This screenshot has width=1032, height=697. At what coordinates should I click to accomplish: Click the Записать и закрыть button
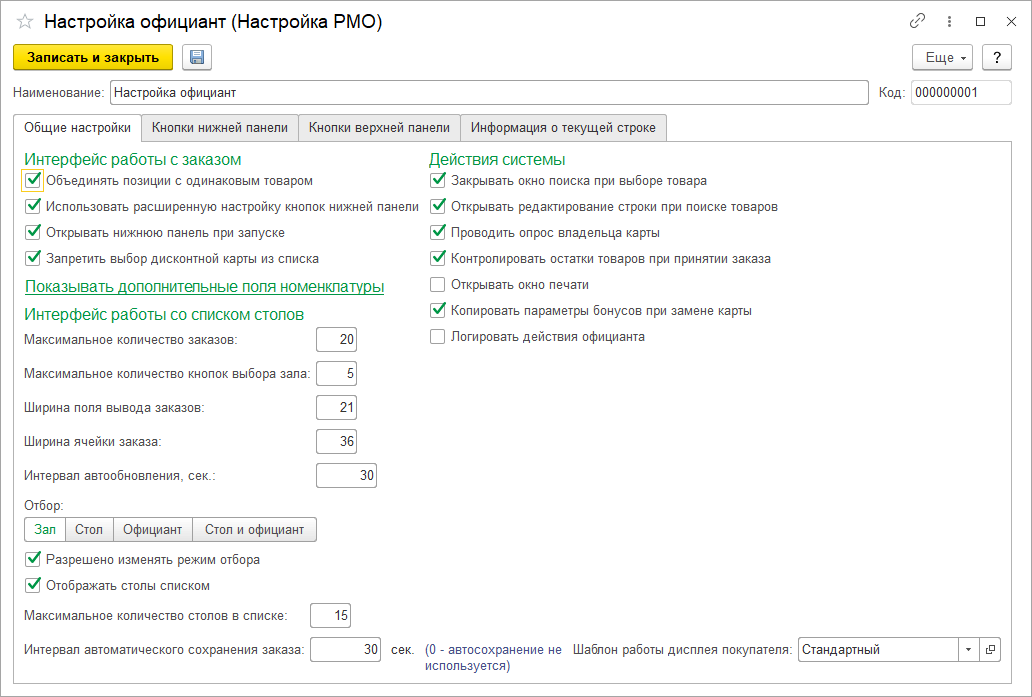pyautogui.click(x=93, y=58)
